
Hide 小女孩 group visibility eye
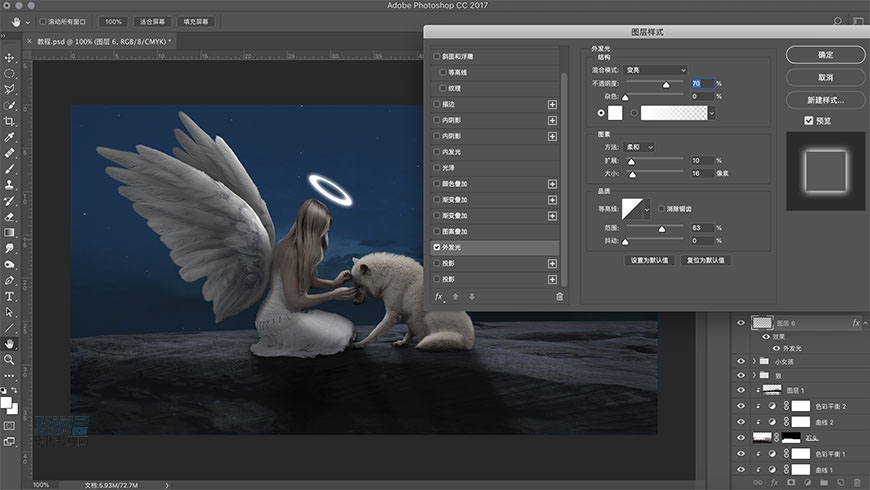click(741, 361)
